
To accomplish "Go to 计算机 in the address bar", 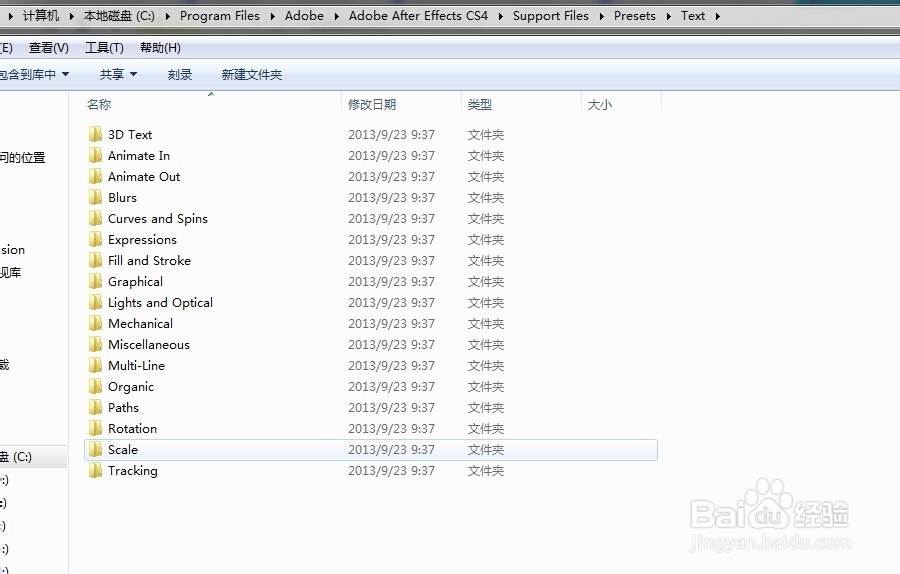I will click(41, 16).
